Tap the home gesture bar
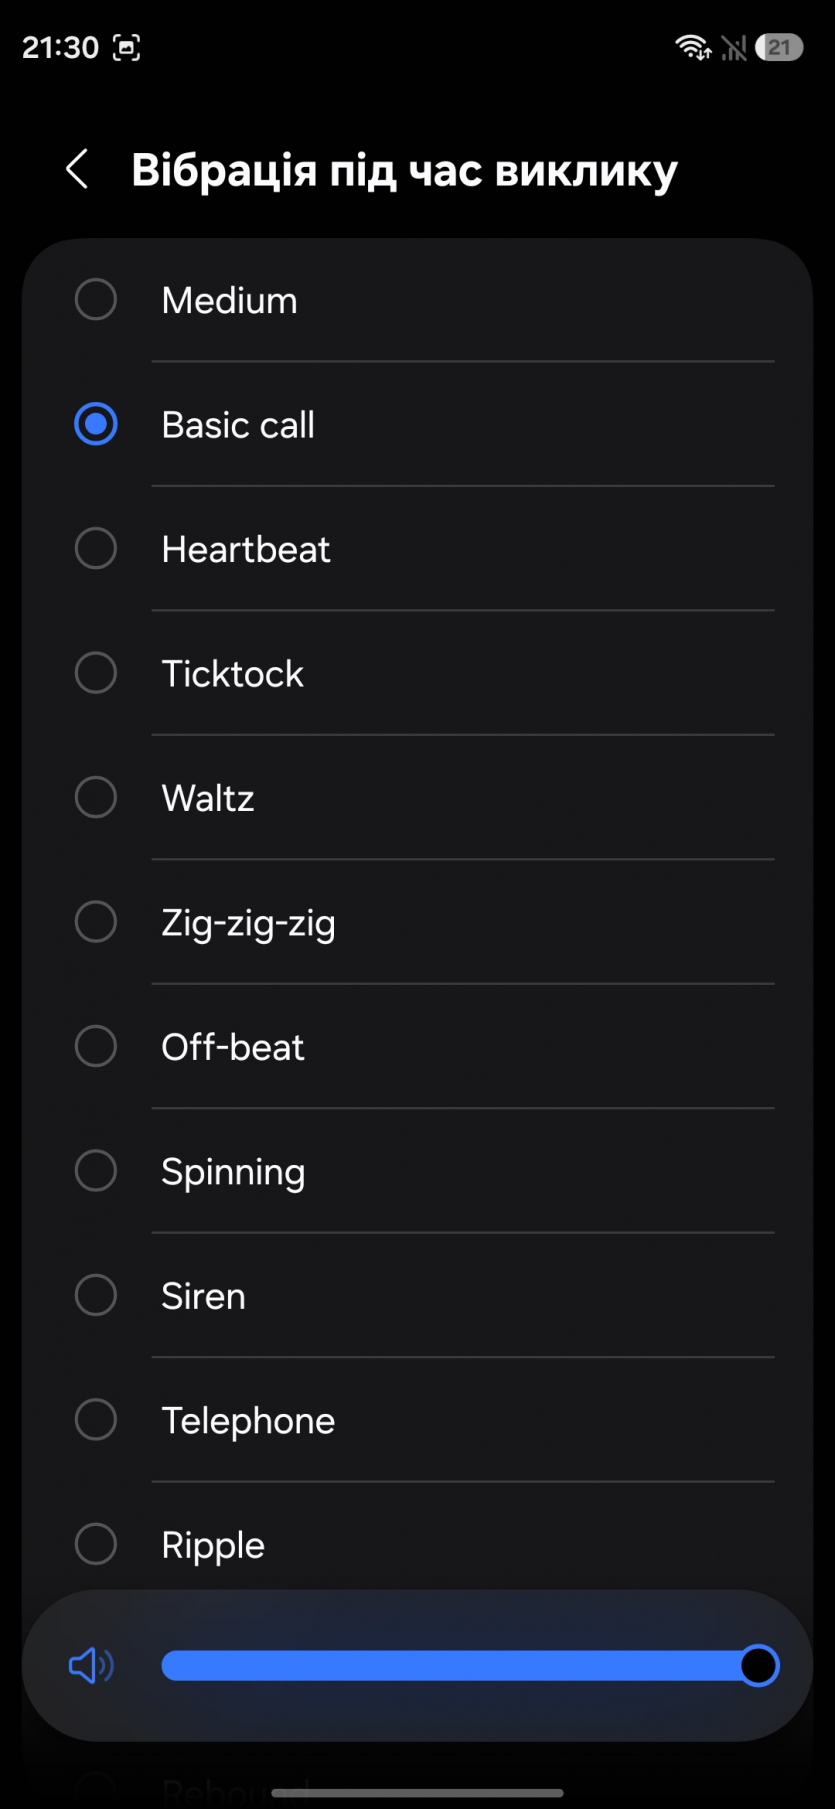Screen dimensions: 835x1809 (417, 1793)
